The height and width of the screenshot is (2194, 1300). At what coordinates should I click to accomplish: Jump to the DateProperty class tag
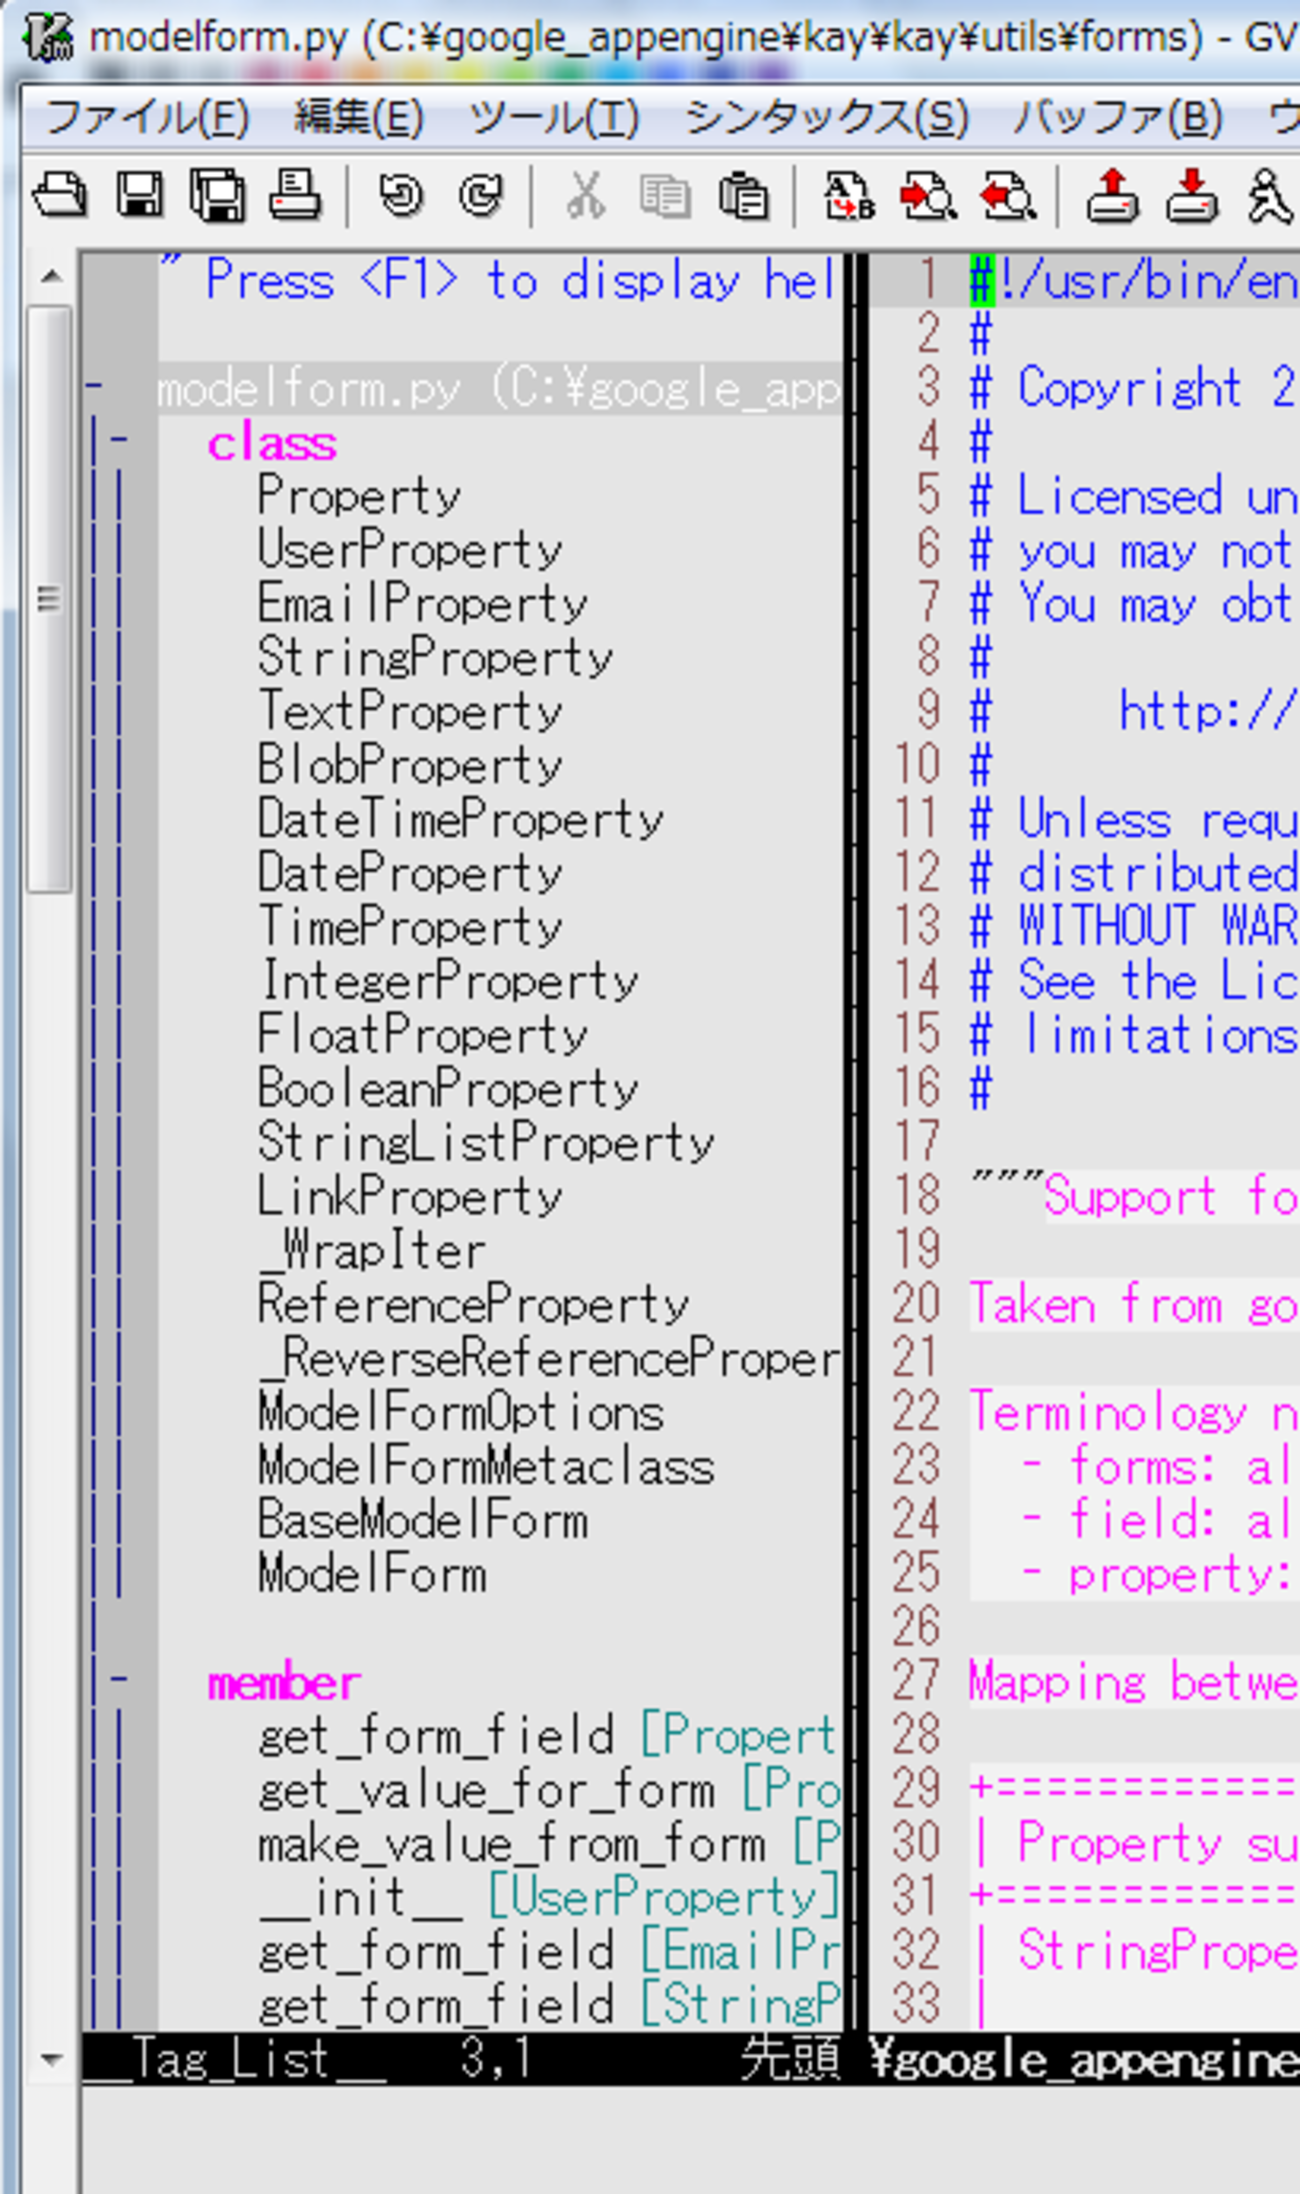point(410,874)
